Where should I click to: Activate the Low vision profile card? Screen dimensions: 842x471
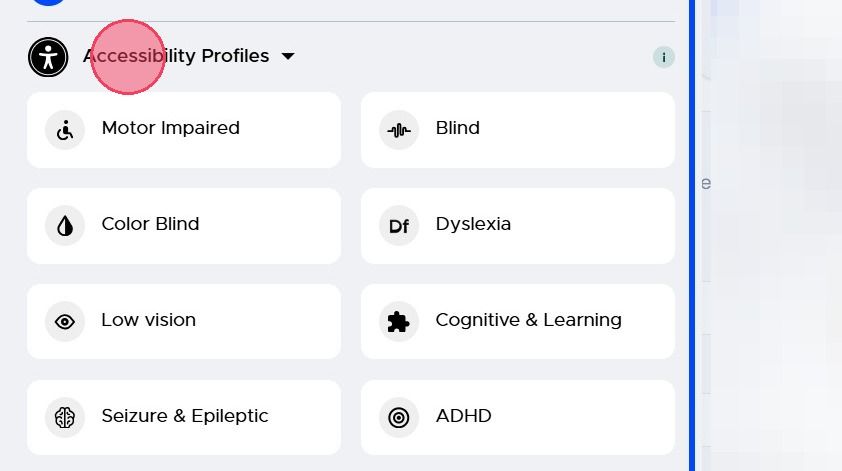click(184, 322)
